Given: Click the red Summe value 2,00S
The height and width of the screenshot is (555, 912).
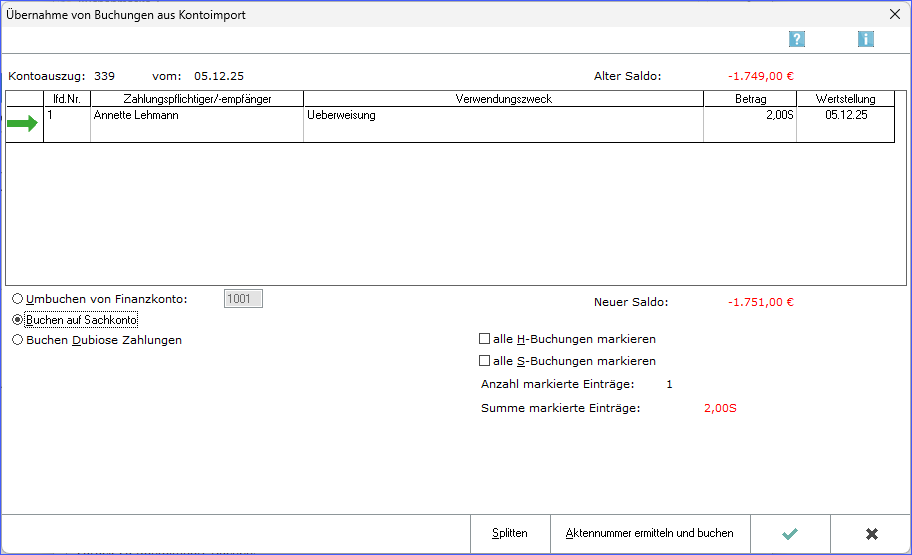Looking at the screenshot, I should [x=720, y=408].
